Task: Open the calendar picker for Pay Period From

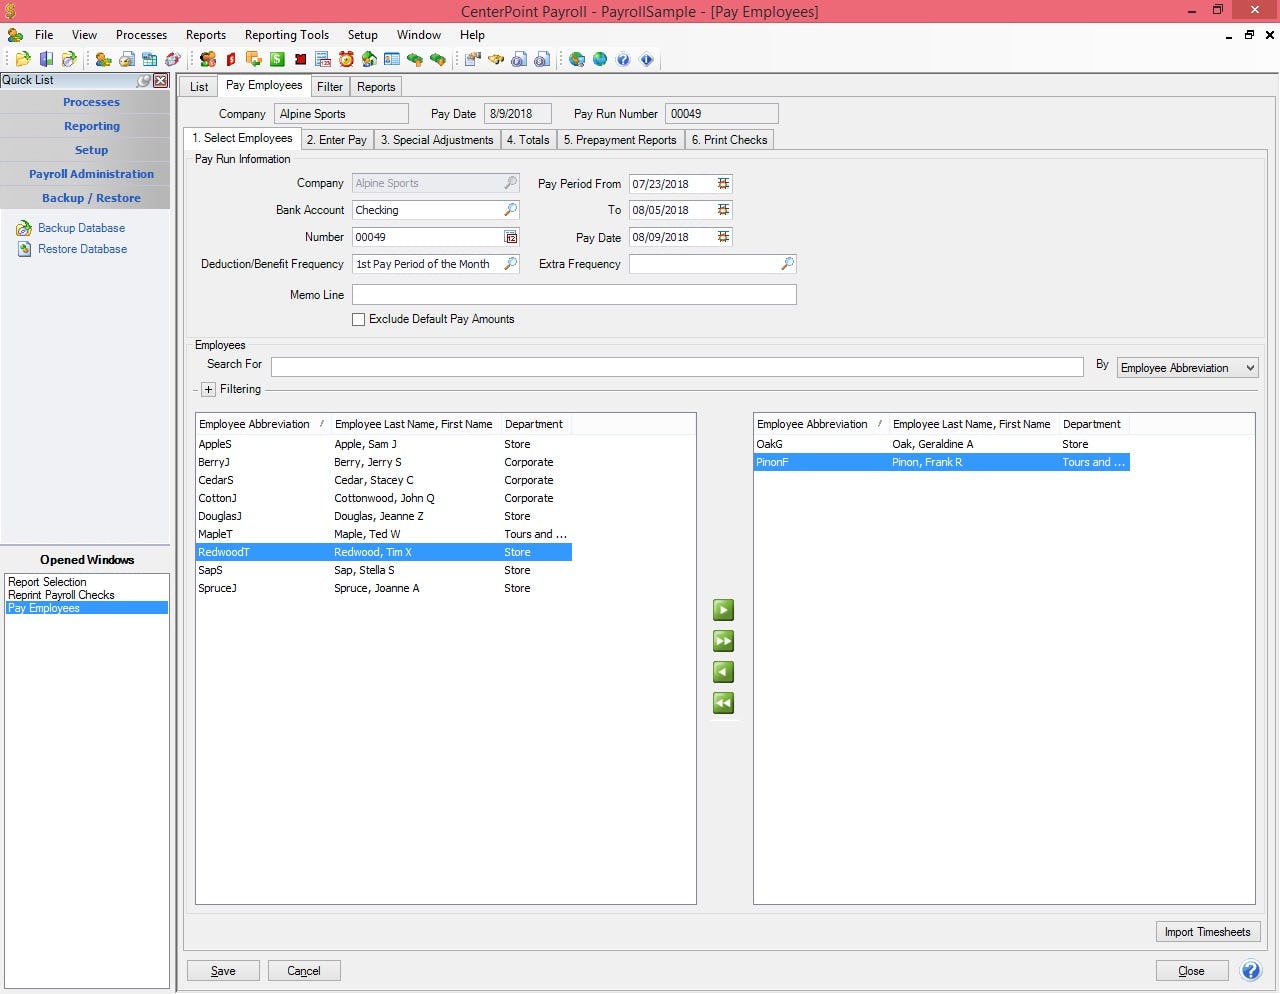Action: click(x=722, y=183)
